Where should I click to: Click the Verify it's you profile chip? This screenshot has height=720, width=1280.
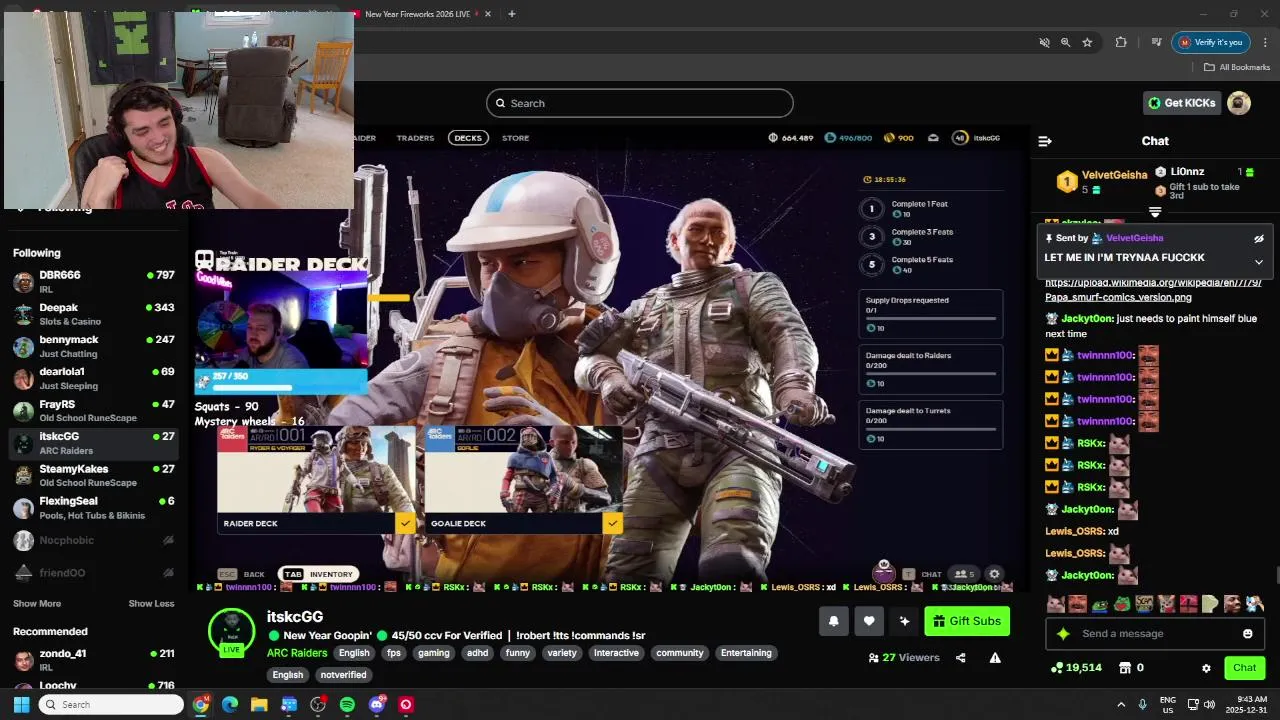pyautogui.click(x=1211, y=42)
